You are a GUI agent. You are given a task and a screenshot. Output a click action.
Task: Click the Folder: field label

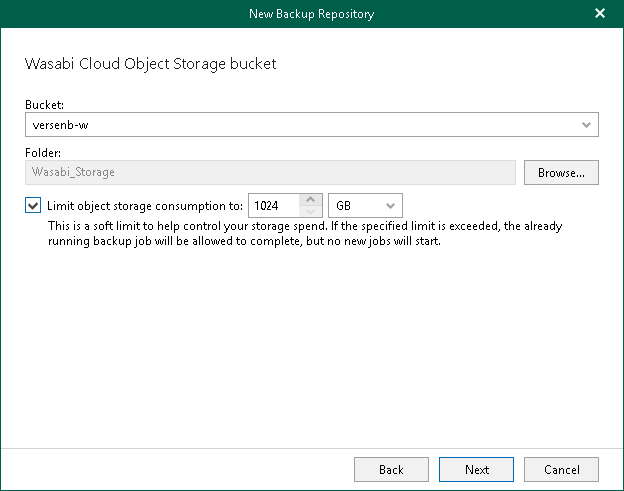coord(43,153)
